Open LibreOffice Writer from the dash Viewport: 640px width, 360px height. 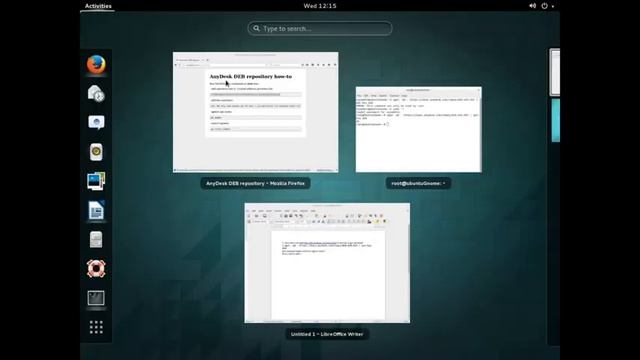point(96,210)
